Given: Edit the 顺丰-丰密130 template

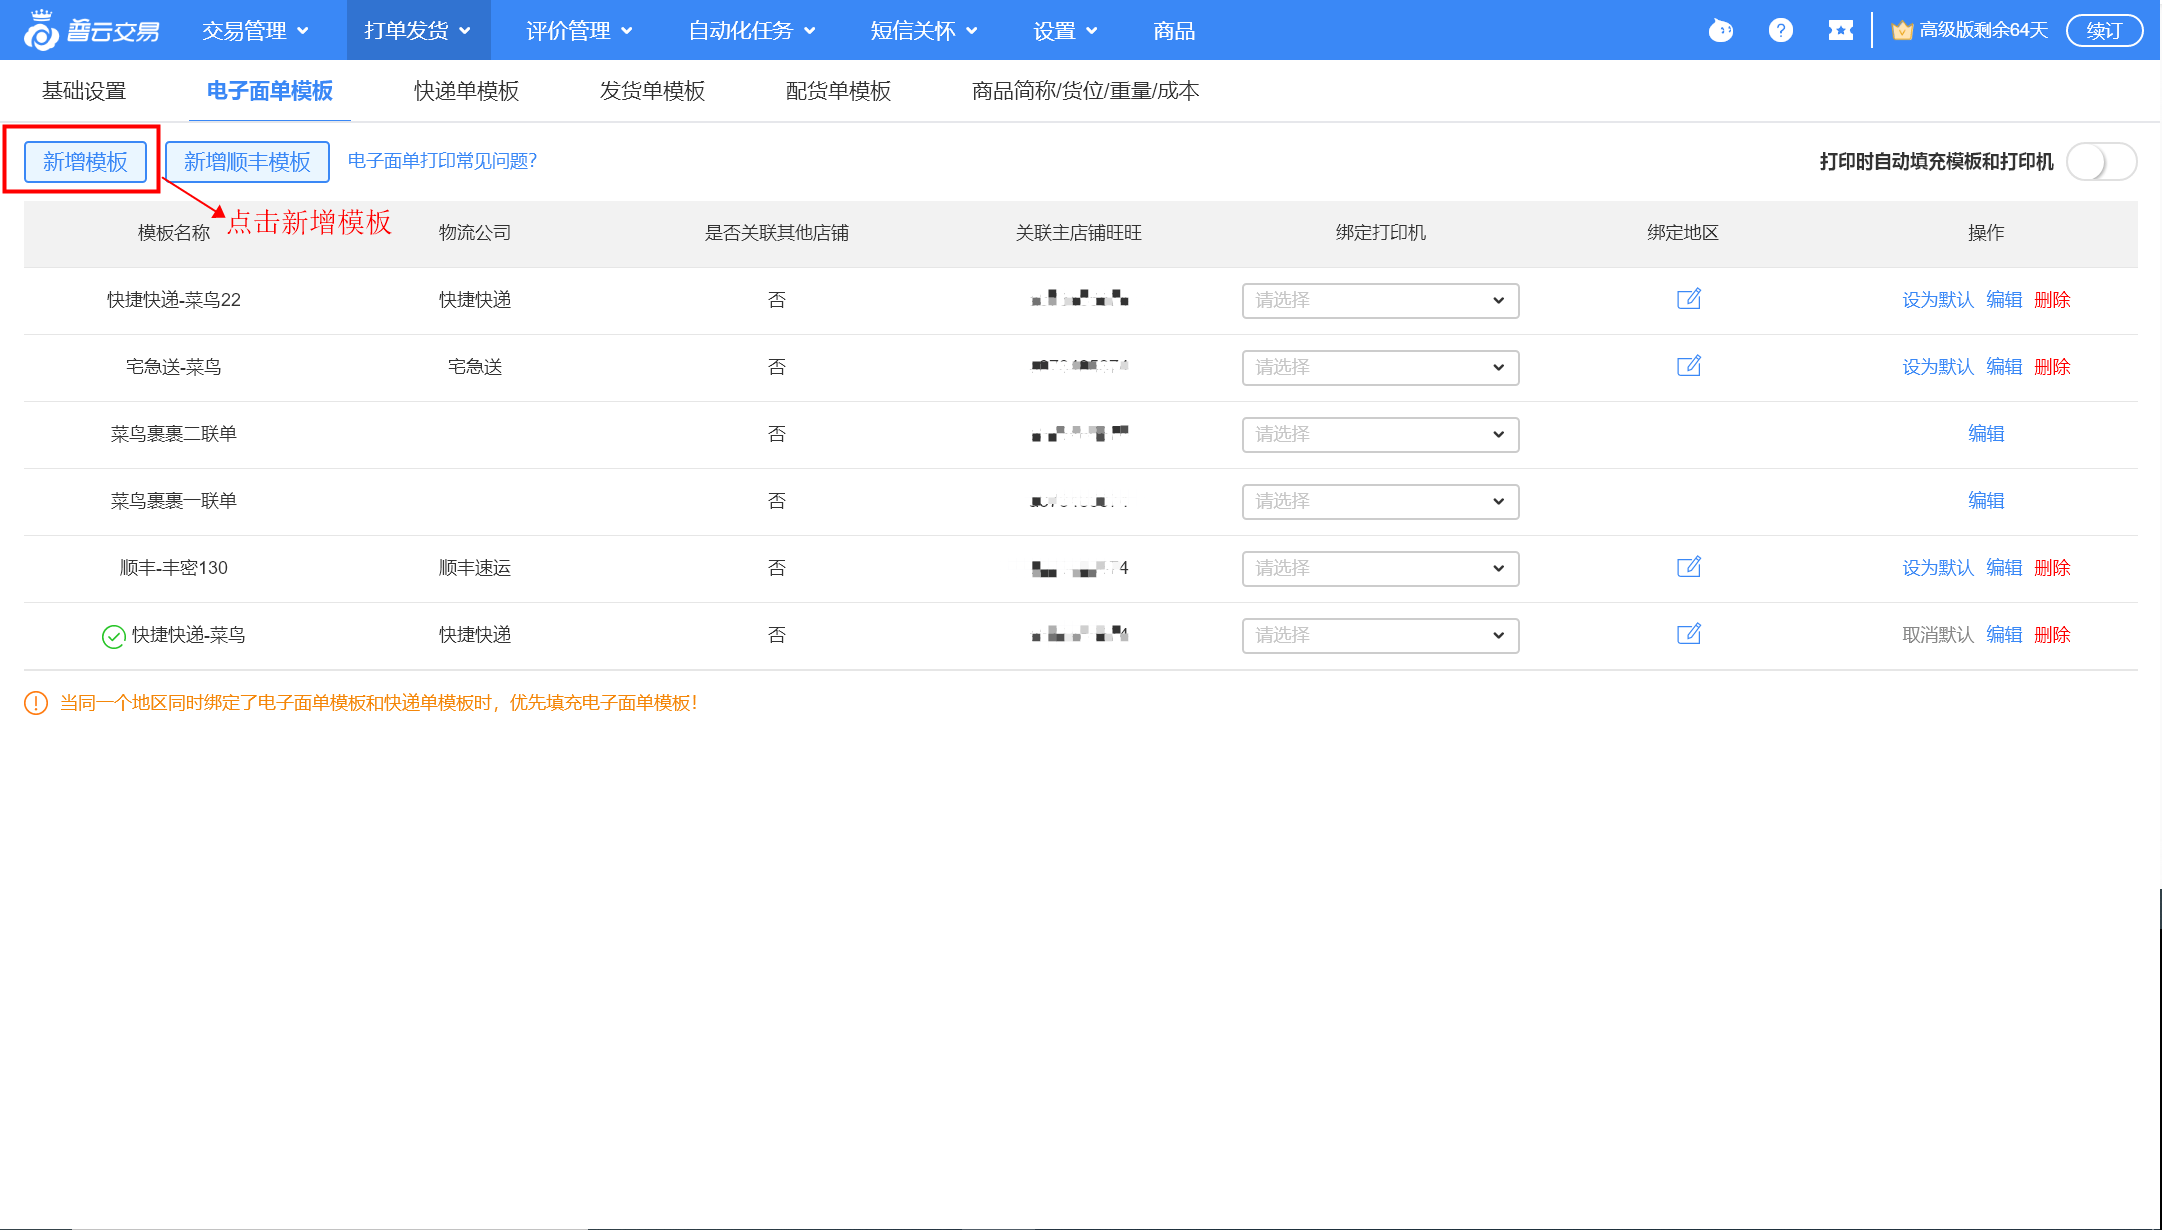Looking at the screenshot, I should [2004, 568].
